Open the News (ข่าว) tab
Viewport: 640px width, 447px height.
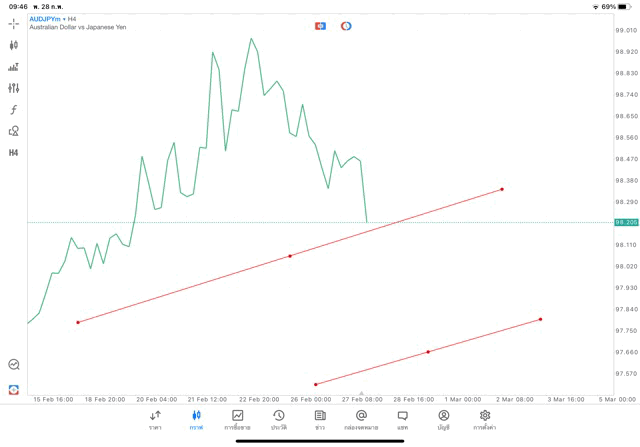320,419
